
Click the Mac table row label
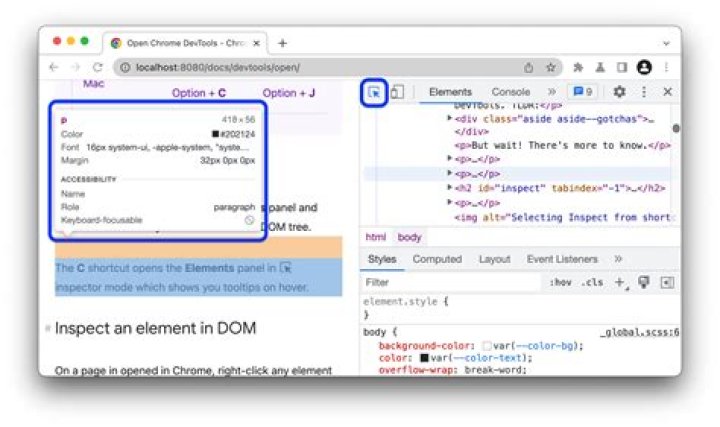(94, 84)
